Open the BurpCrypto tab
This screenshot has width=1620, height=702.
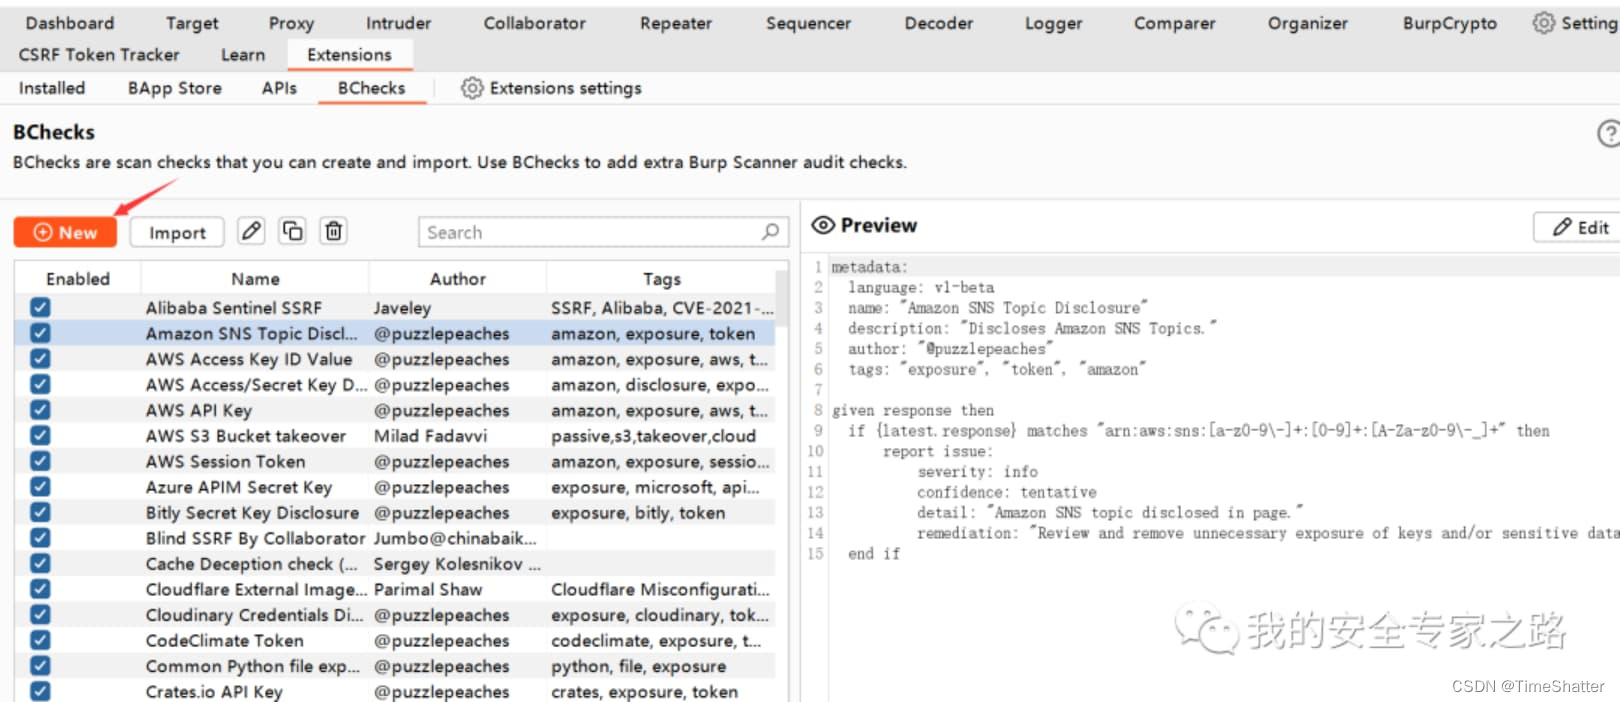pyautogui.click(x=1449, y=23)
